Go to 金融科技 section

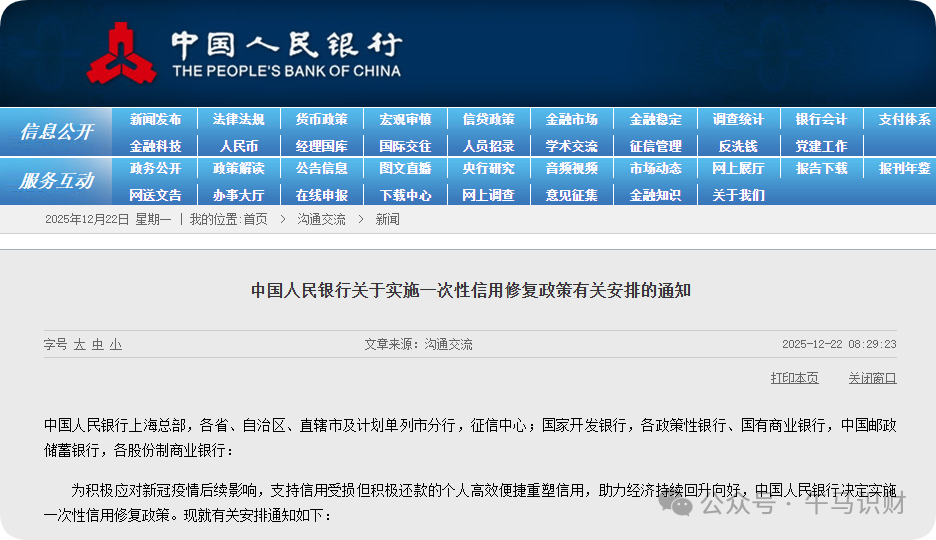(155, 146)
